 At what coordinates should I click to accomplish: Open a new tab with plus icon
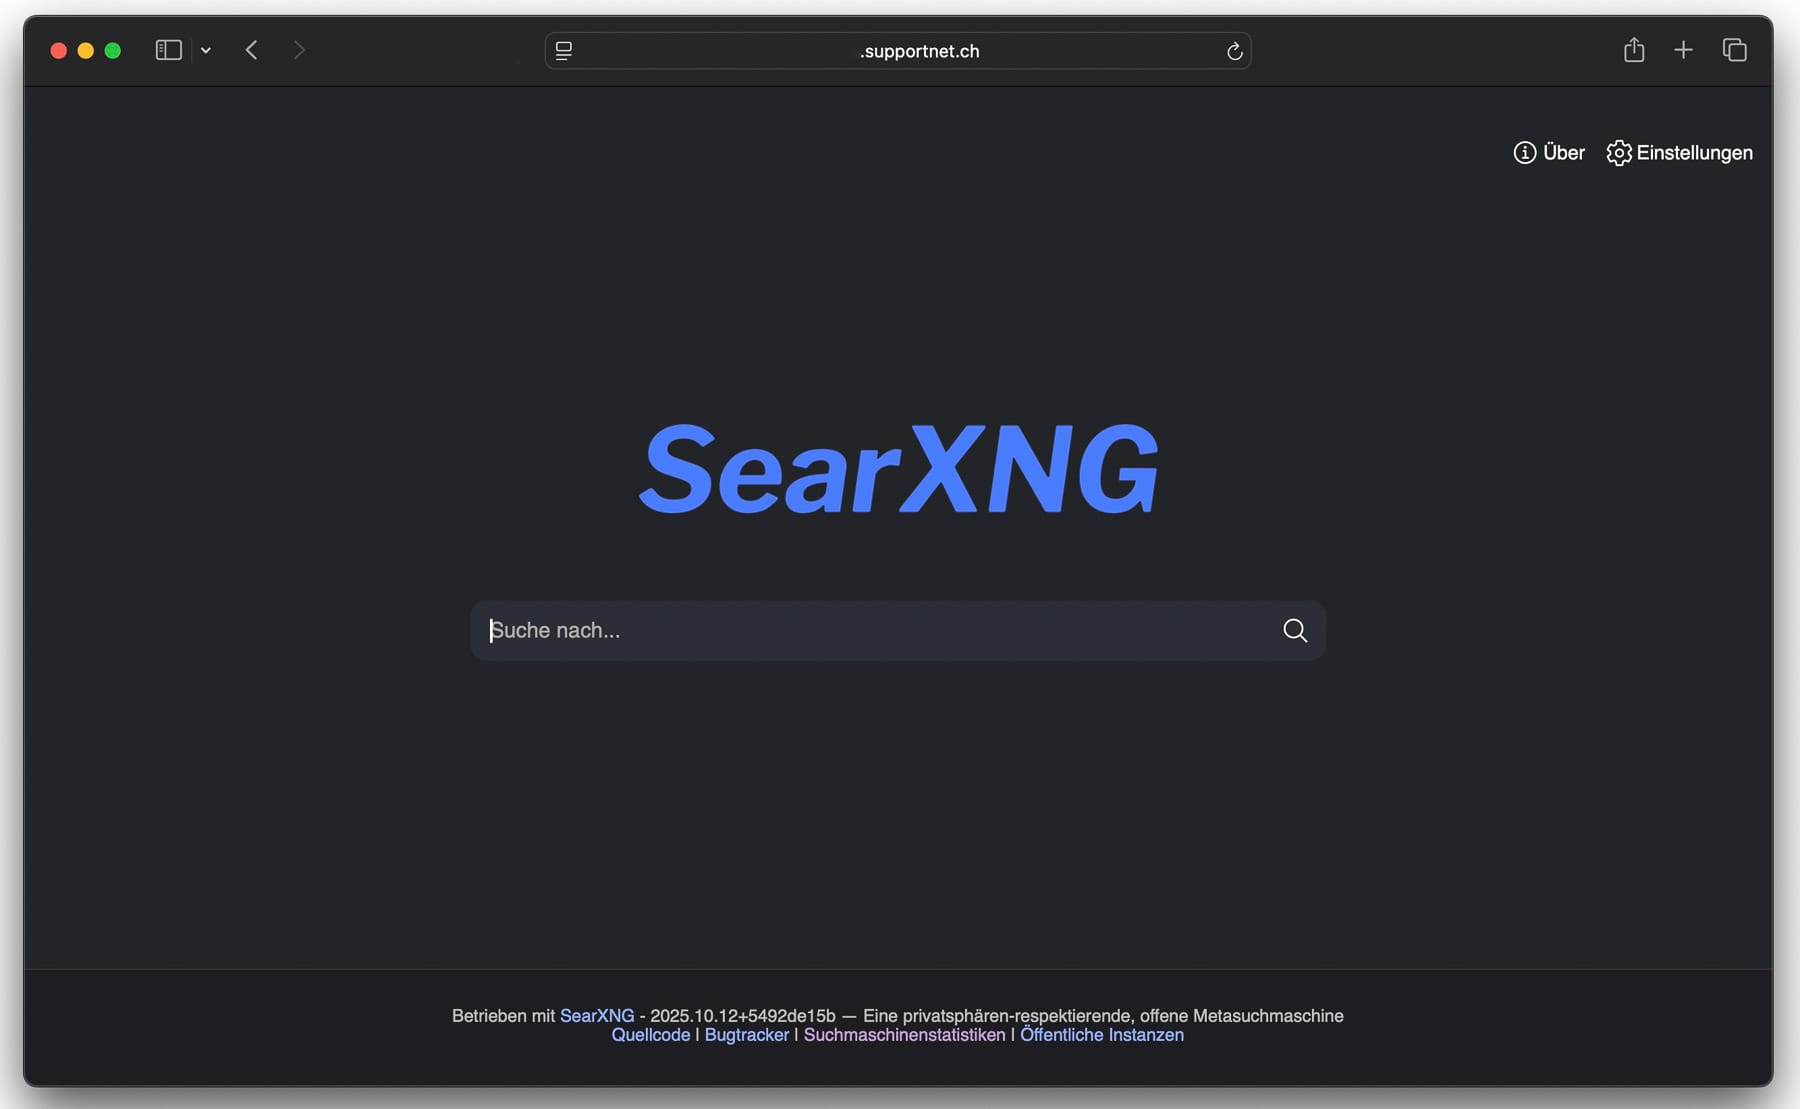pos(1683,50)
